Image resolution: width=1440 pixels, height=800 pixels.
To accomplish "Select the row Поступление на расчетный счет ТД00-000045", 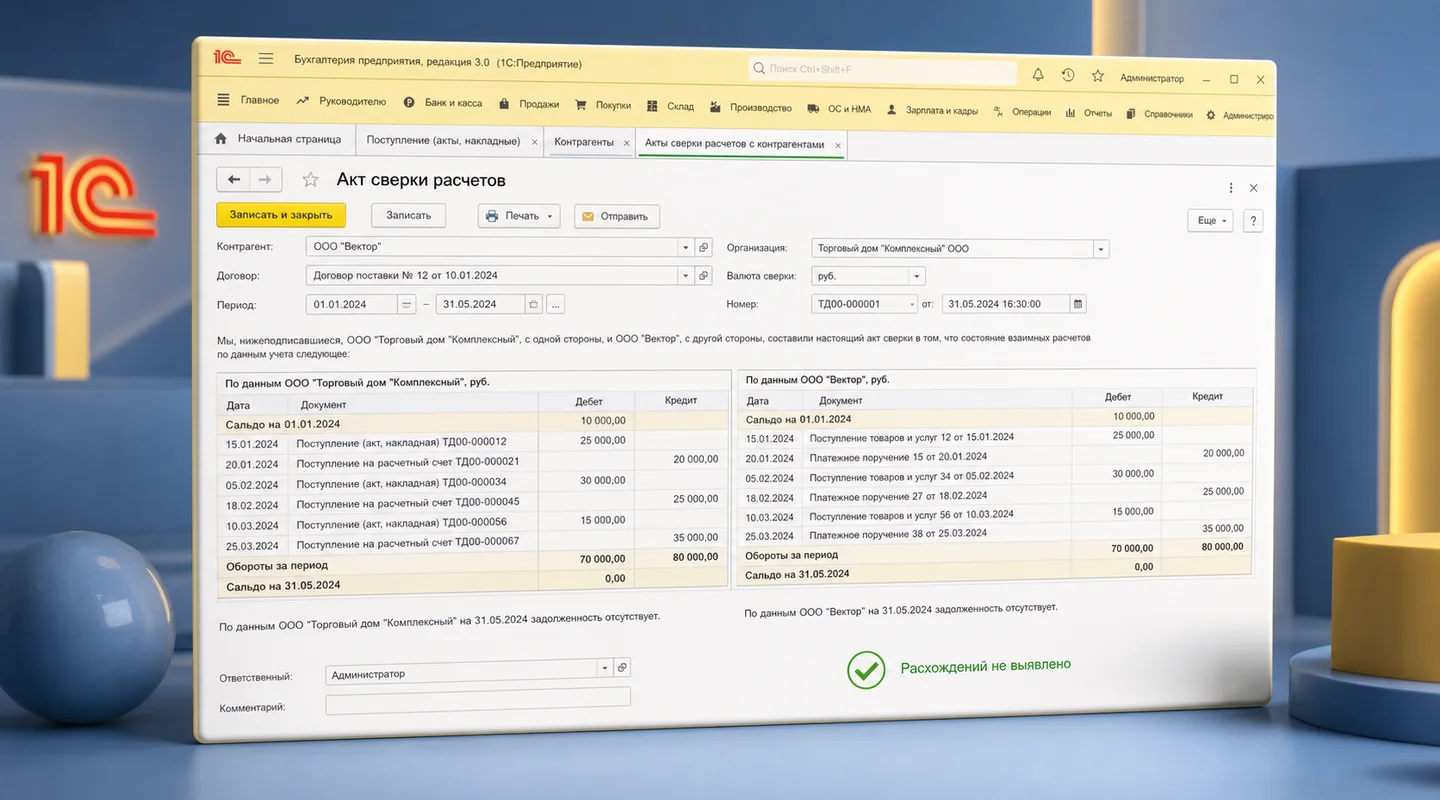I will coord(473,503).
